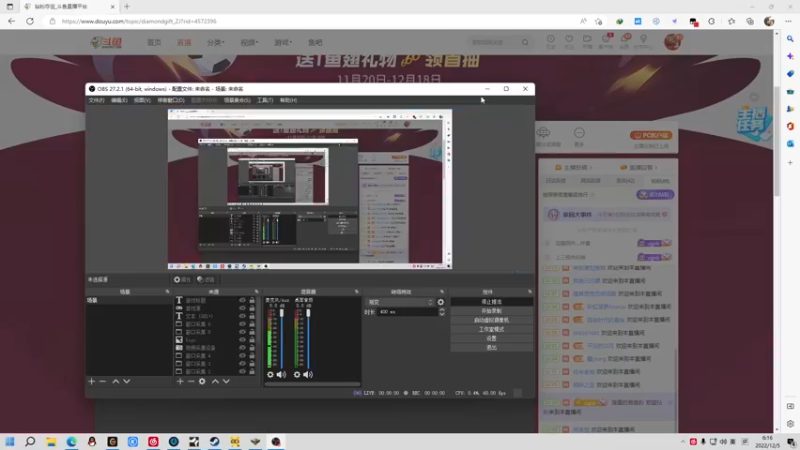800x450 pixels.
Task: Move source down arrow in Sources toolbar
Action: [226, 381]
